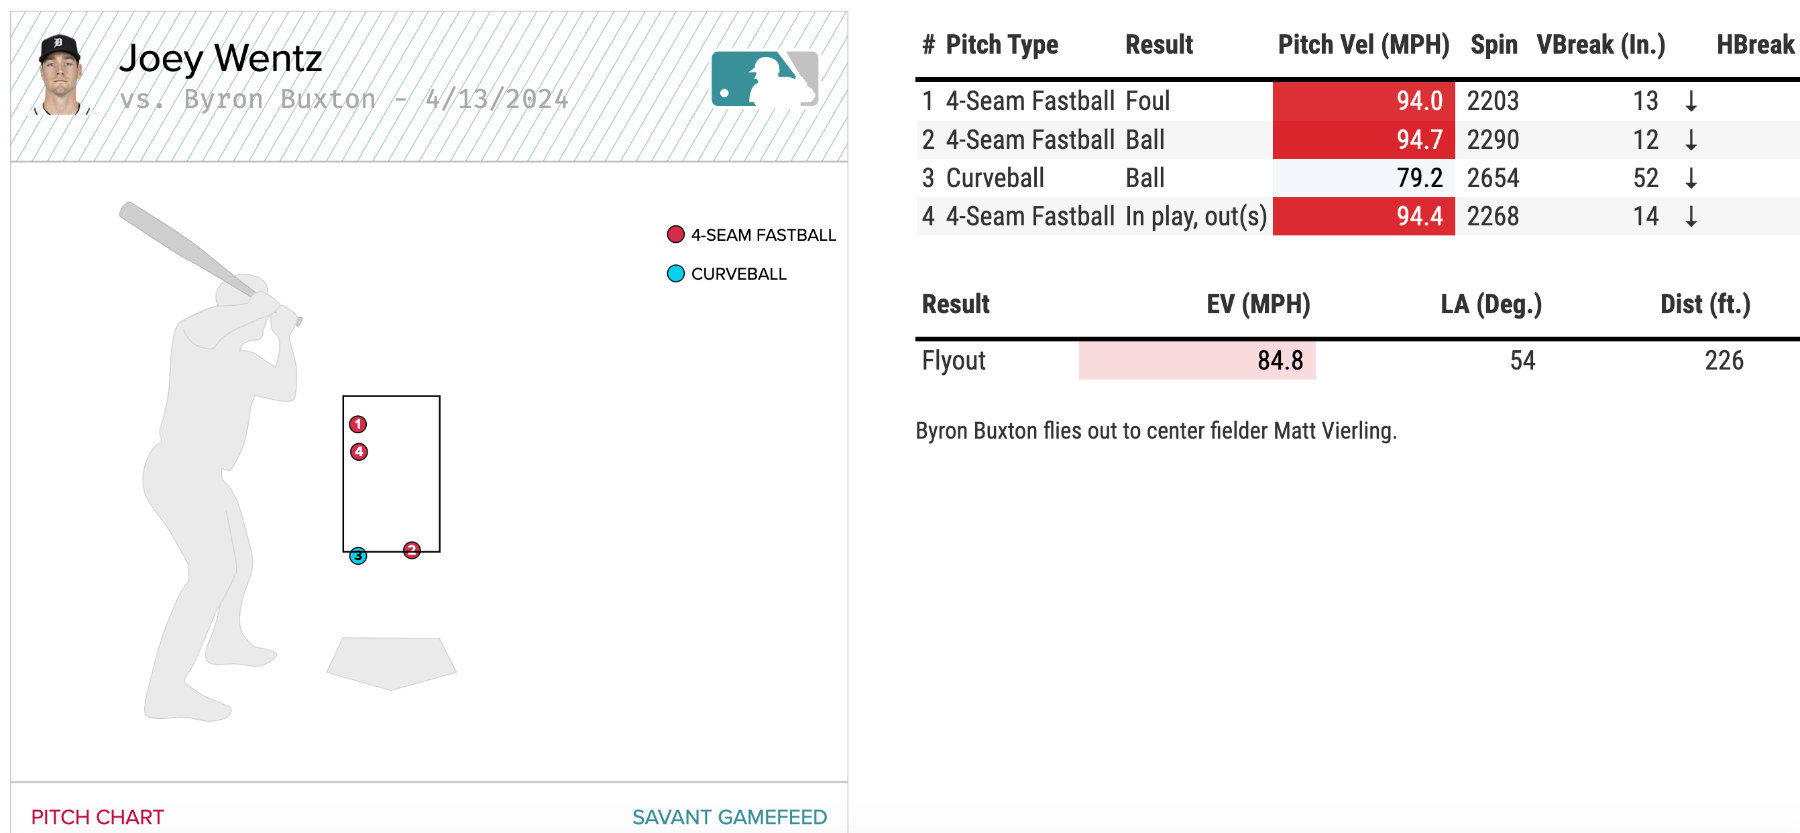
Task: Click the down arrow in pitch 3 row
Action: click(1691, 178)
